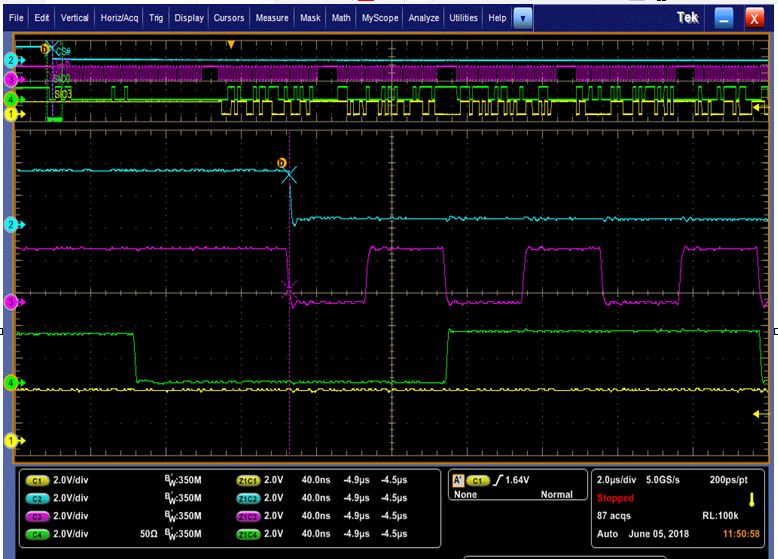This screenshot has width=778, height=559.
Task: Click the channel 1 marker in overview strip
Action: (14, 114)
